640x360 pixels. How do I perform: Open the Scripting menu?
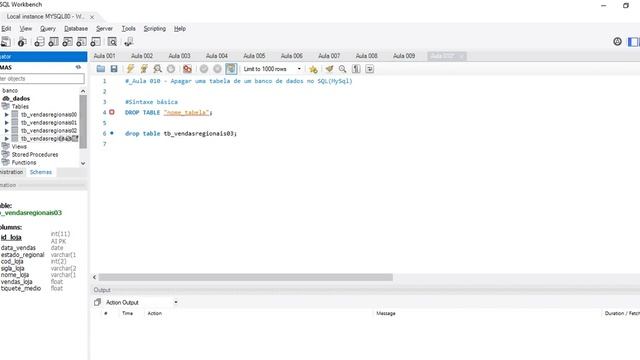pos(155,29)
